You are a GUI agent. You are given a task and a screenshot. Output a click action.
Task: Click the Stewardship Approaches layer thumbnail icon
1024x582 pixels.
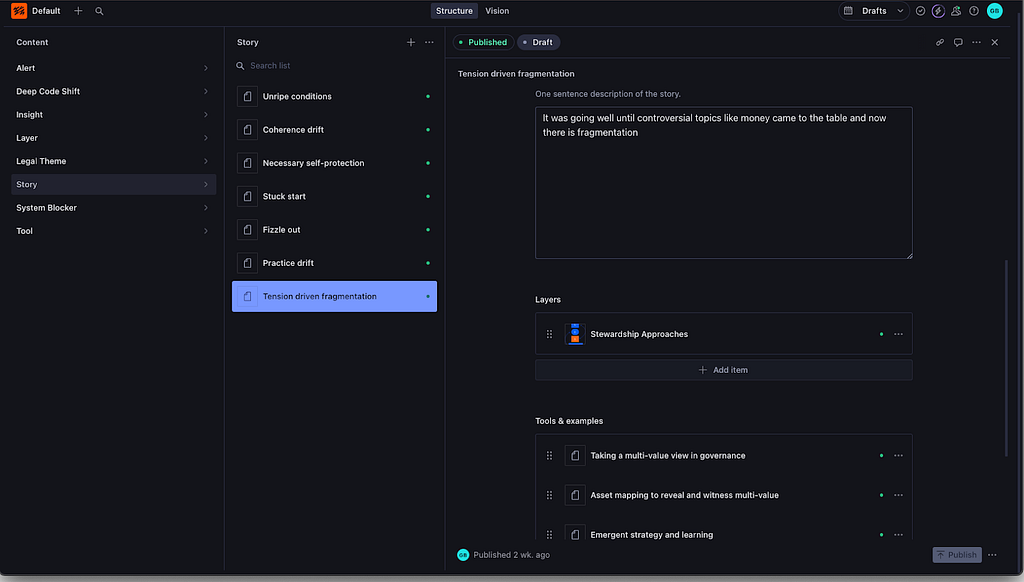click(x=575, y=334)
